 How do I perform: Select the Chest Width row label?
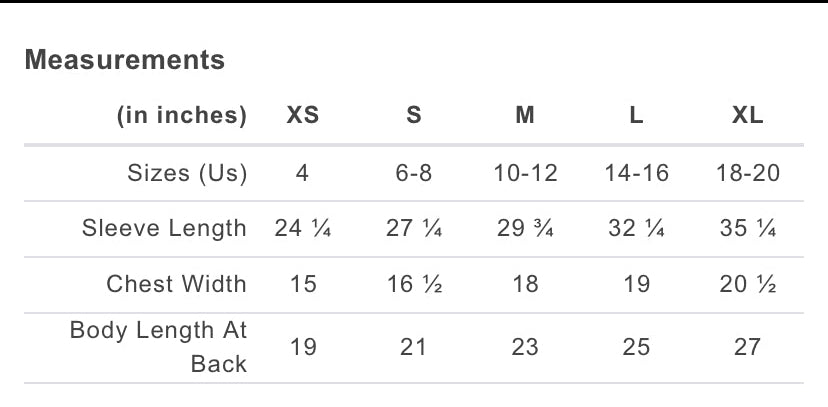click(x=176, y=284)
